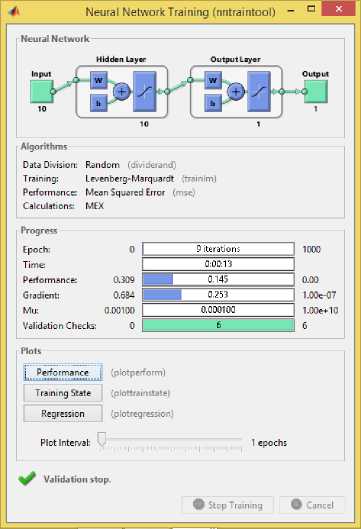361x529 pixels.
Task: Click the '(plotregression)' text
Action: tap(142, 414)
